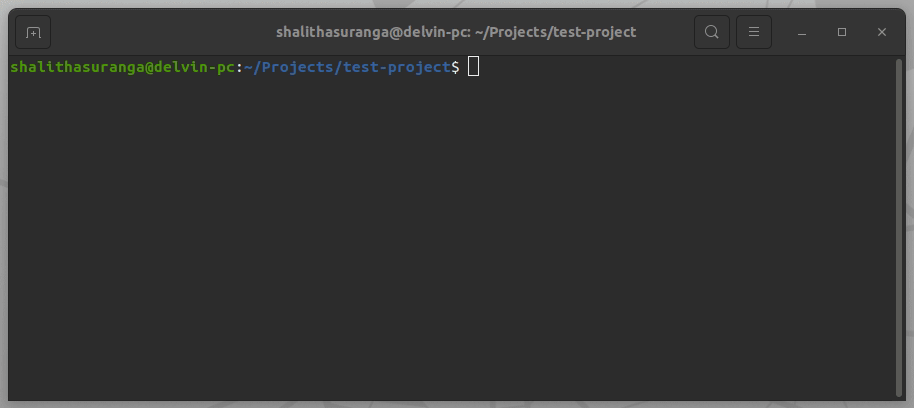The image size is (914, 408).
Task: Click the green username in the prompt
Action: 76,68
